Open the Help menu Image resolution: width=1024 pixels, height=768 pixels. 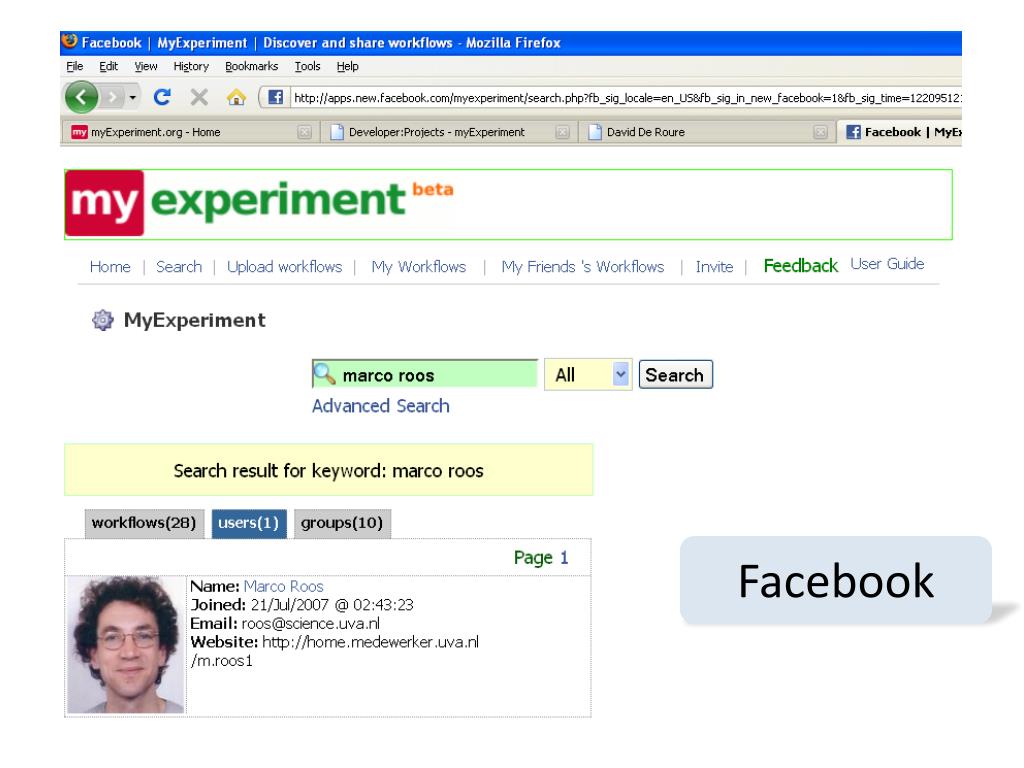point(347,67)
